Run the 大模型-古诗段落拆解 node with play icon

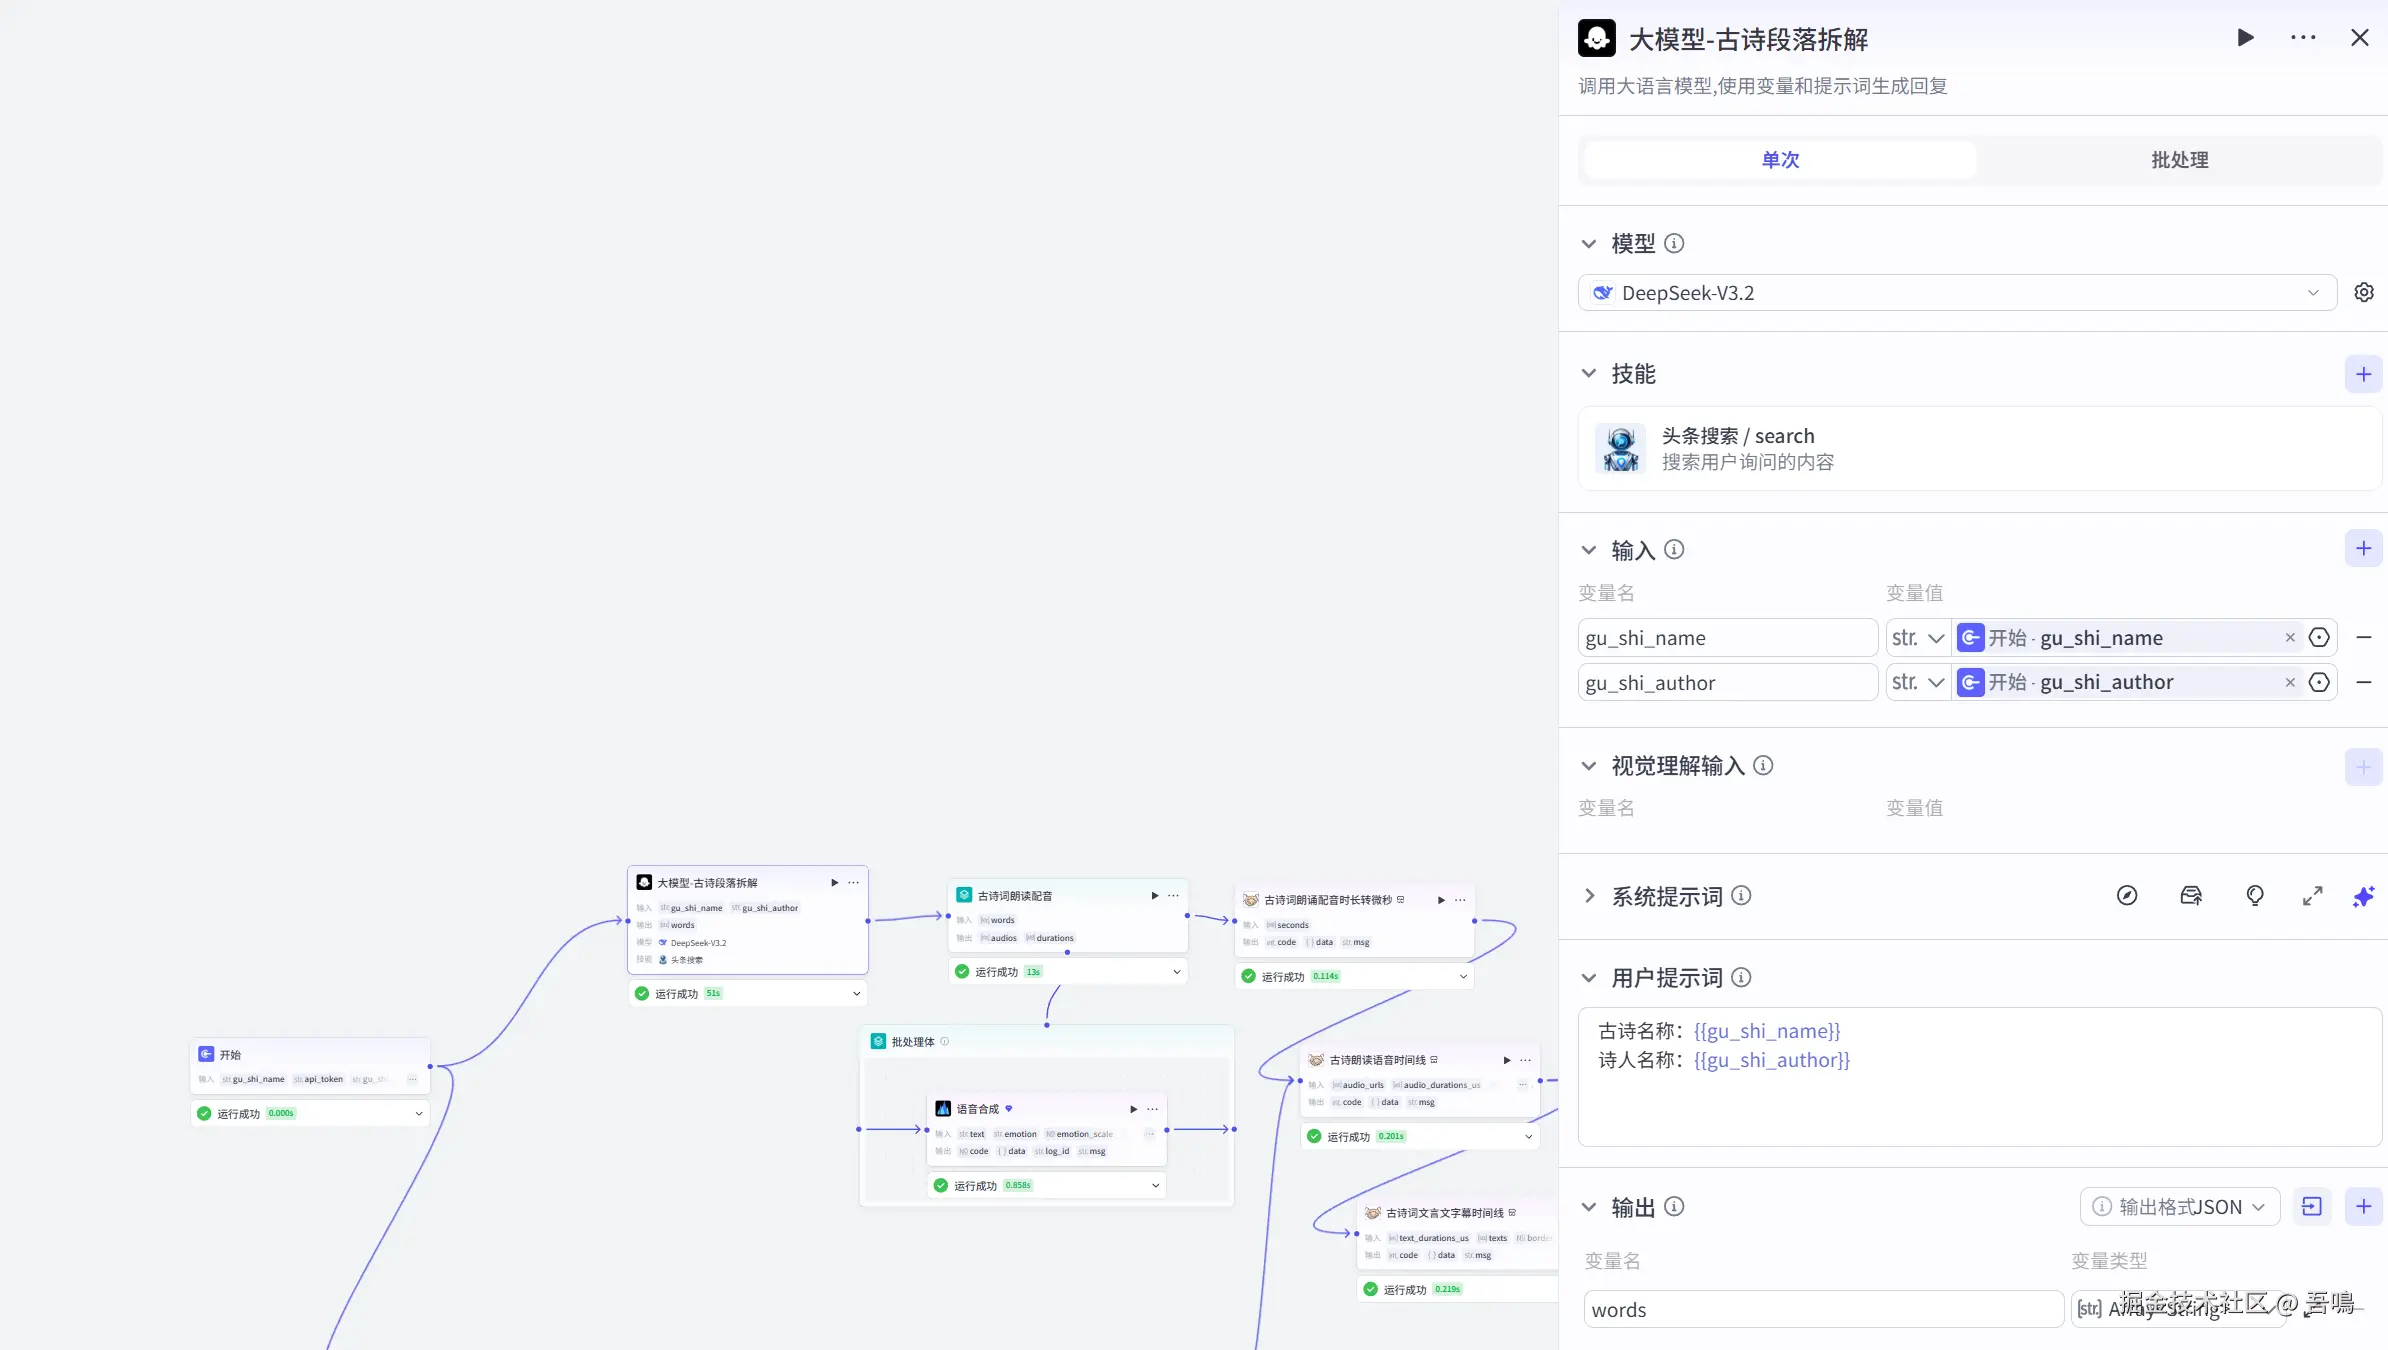2245,38
